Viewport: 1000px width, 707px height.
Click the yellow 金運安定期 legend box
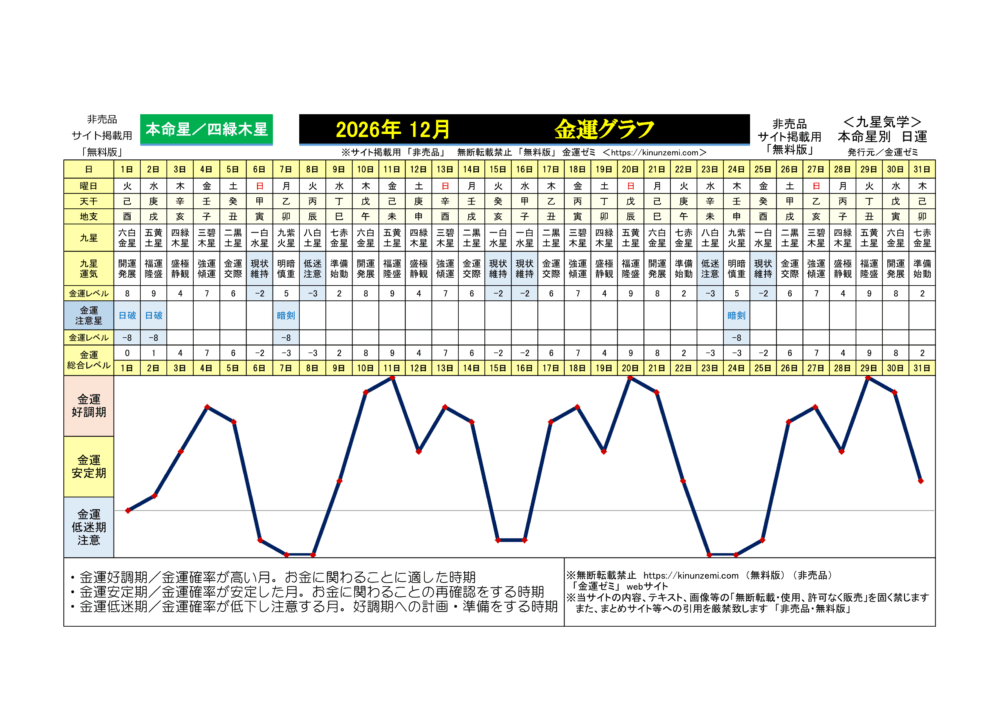[88, 467]
